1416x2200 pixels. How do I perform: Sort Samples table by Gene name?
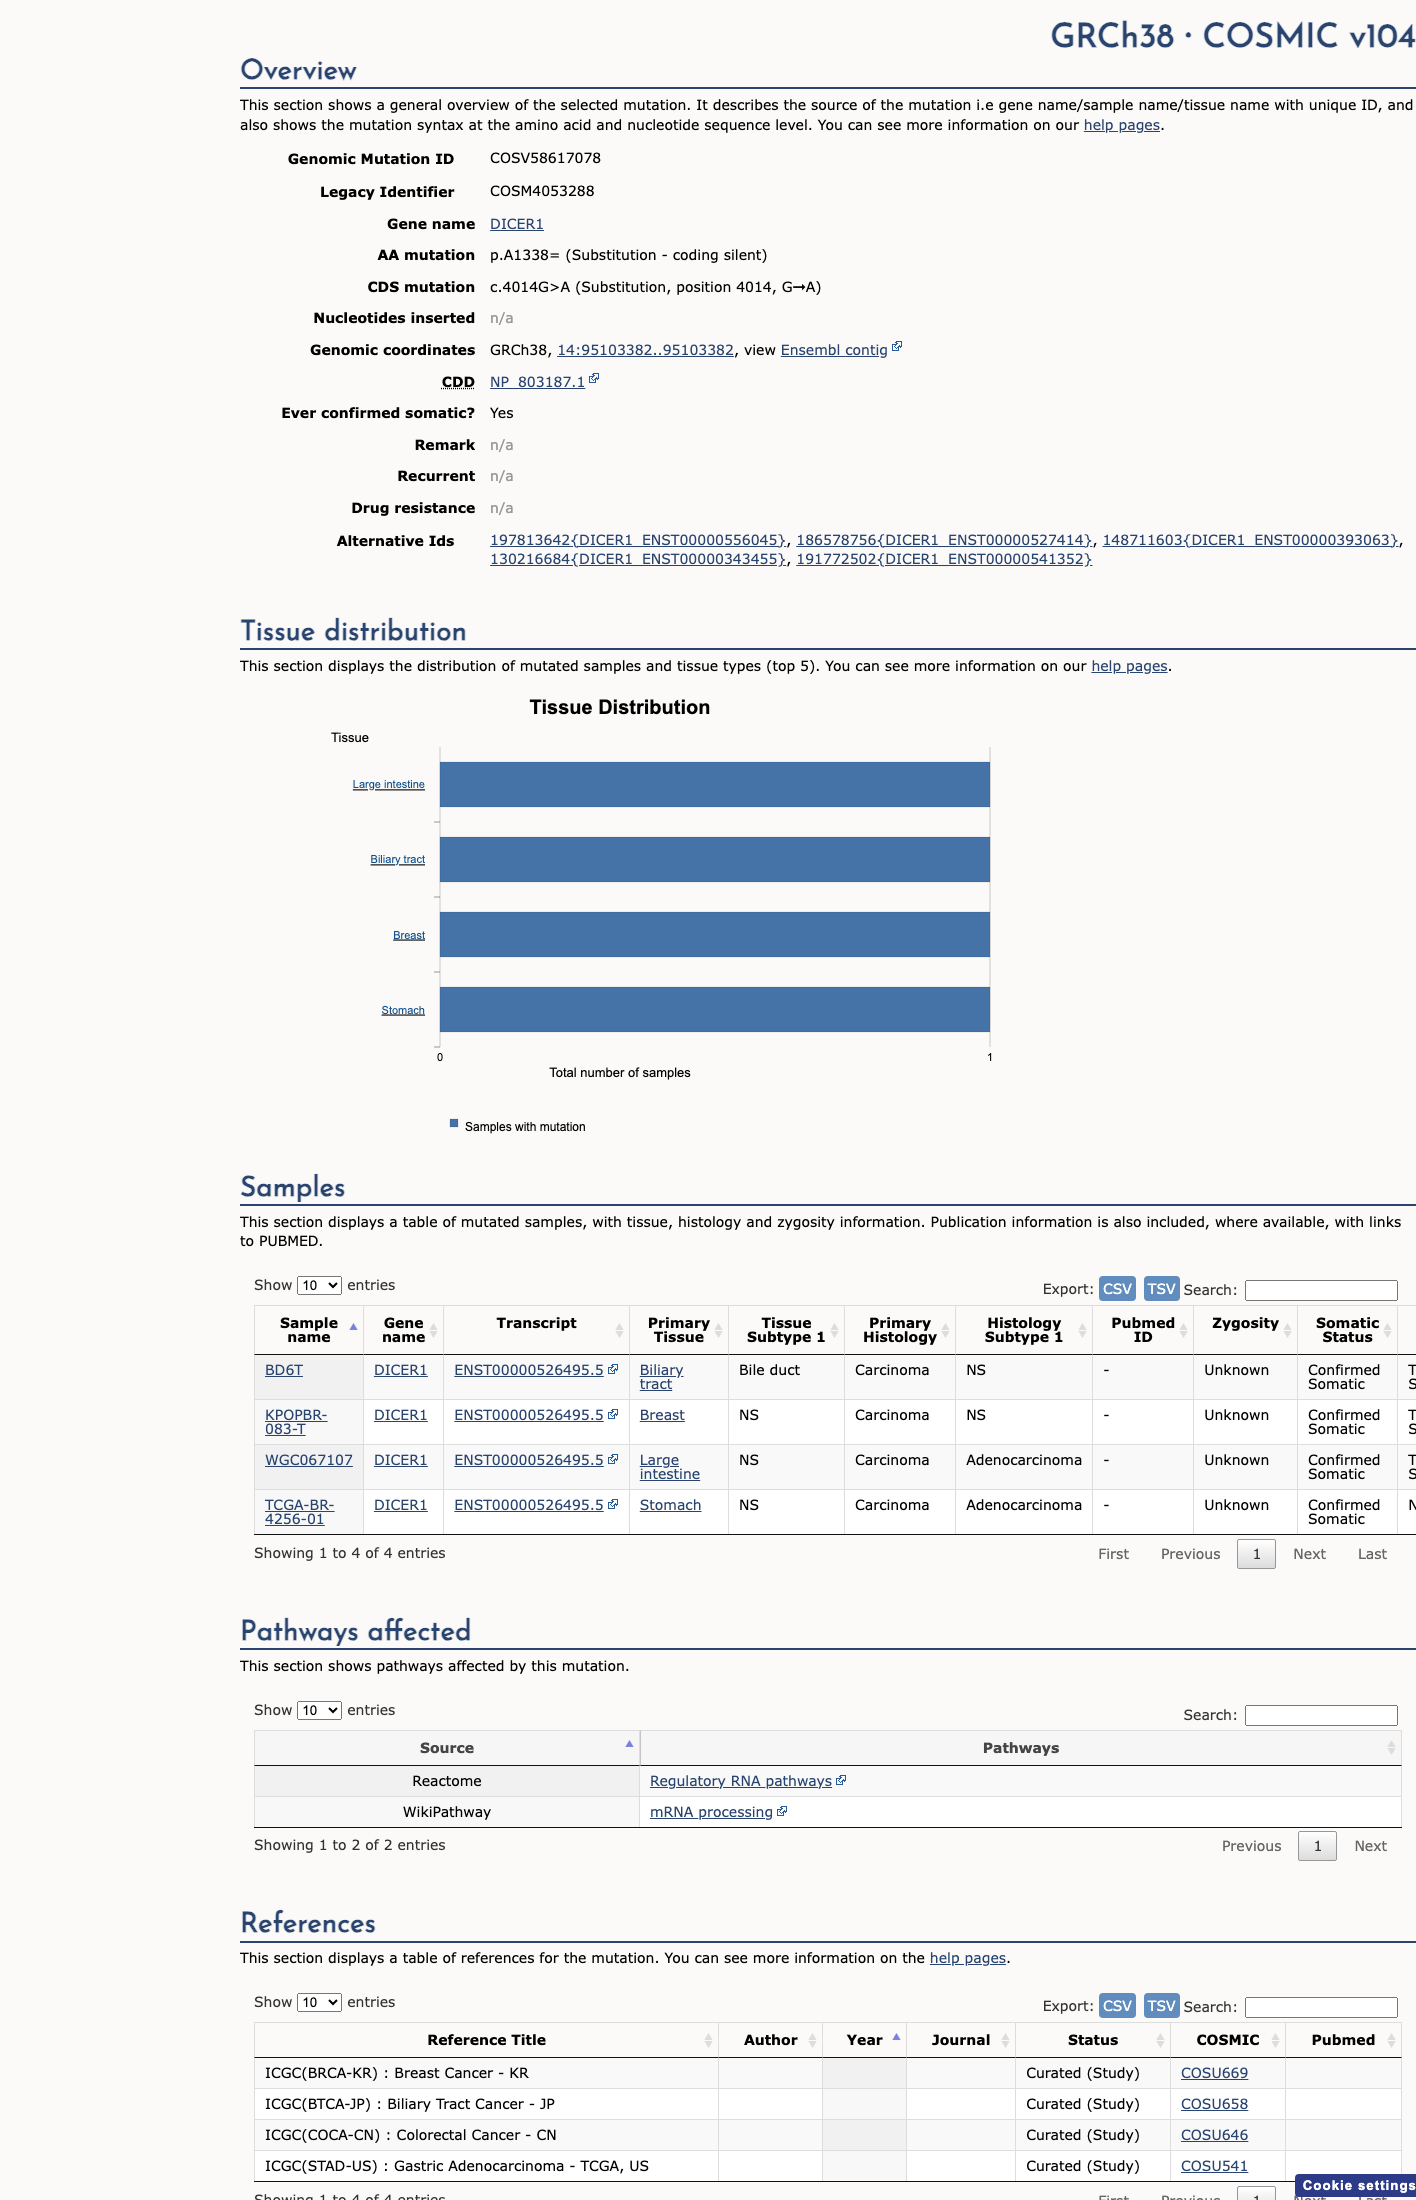403,1330
